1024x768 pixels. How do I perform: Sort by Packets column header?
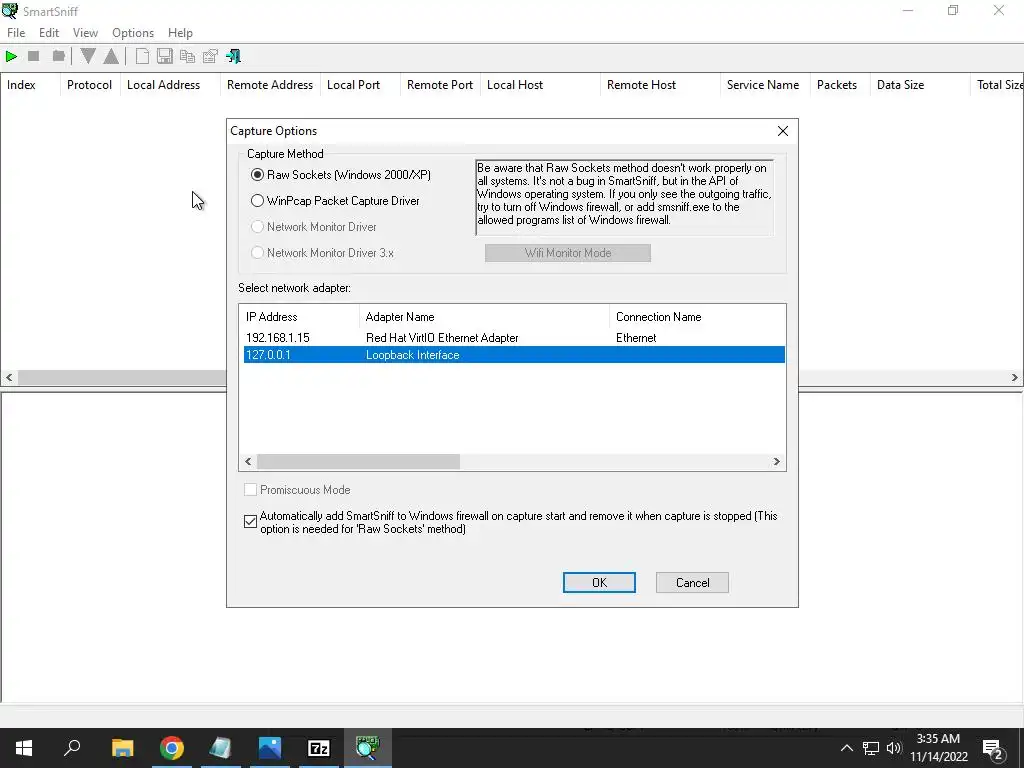pos(840,85)
